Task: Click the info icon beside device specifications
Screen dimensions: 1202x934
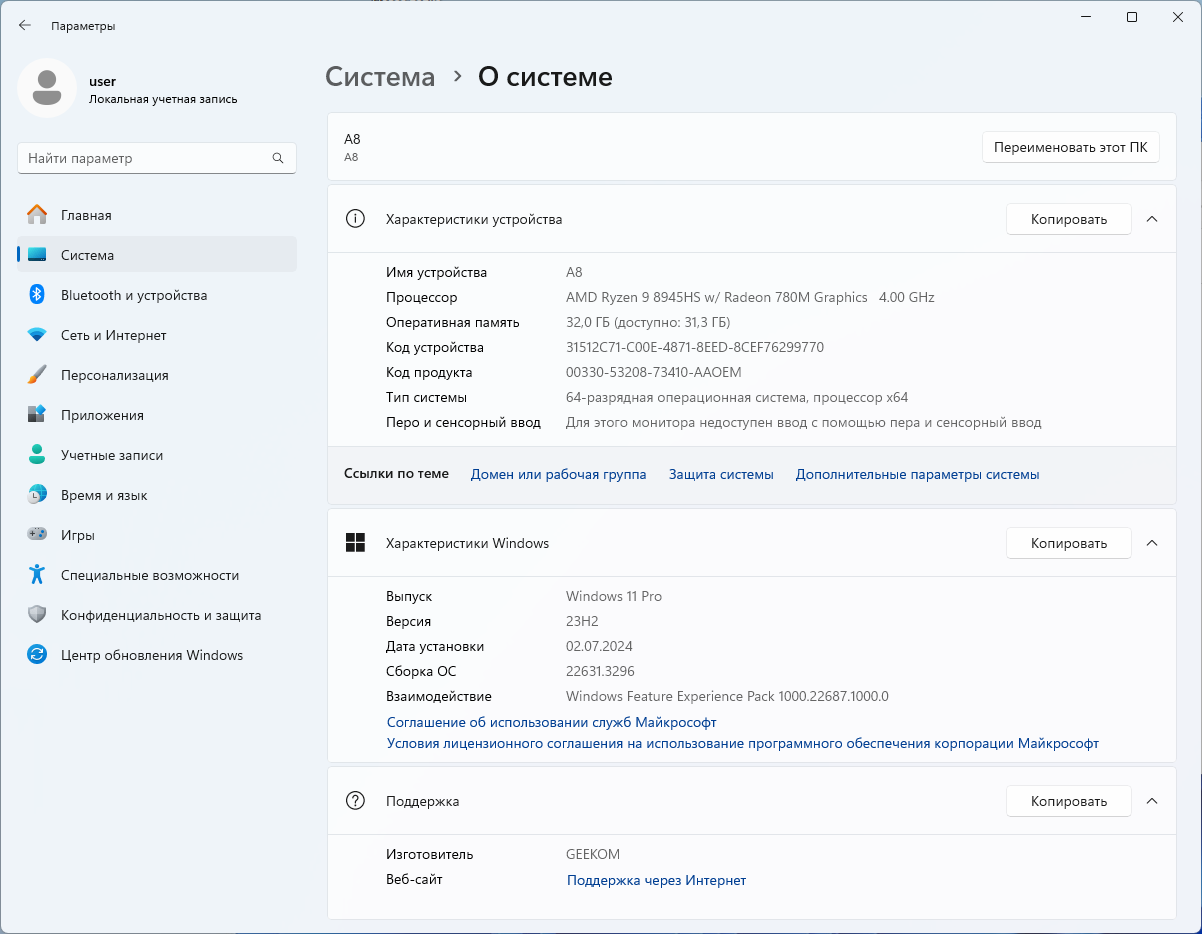Action: pyautogui.click(x=355, y=219)
